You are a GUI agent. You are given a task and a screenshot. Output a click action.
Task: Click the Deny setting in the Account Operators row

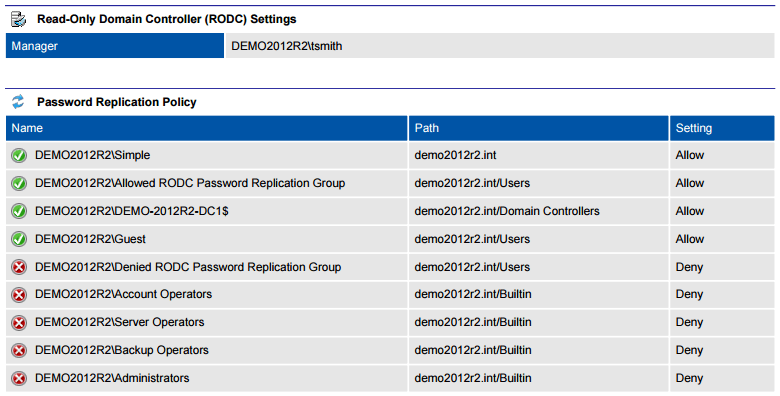[689, 295]
